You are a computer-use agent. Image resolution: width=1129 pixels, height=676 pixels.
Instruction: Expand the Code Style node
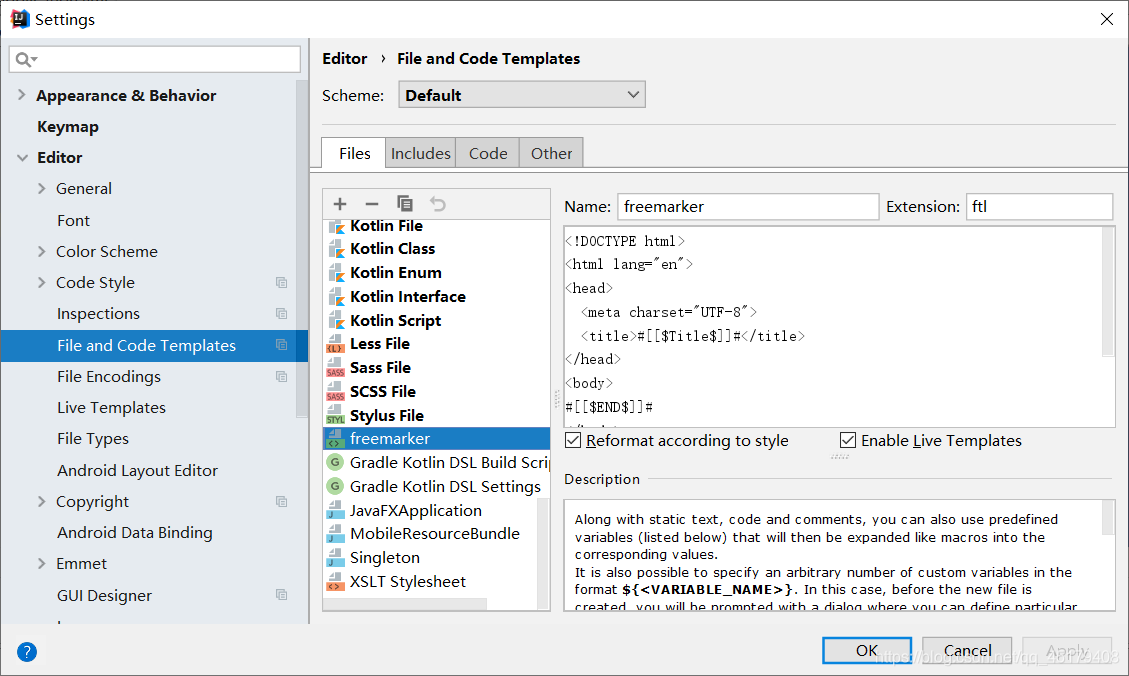click(41, 283)
